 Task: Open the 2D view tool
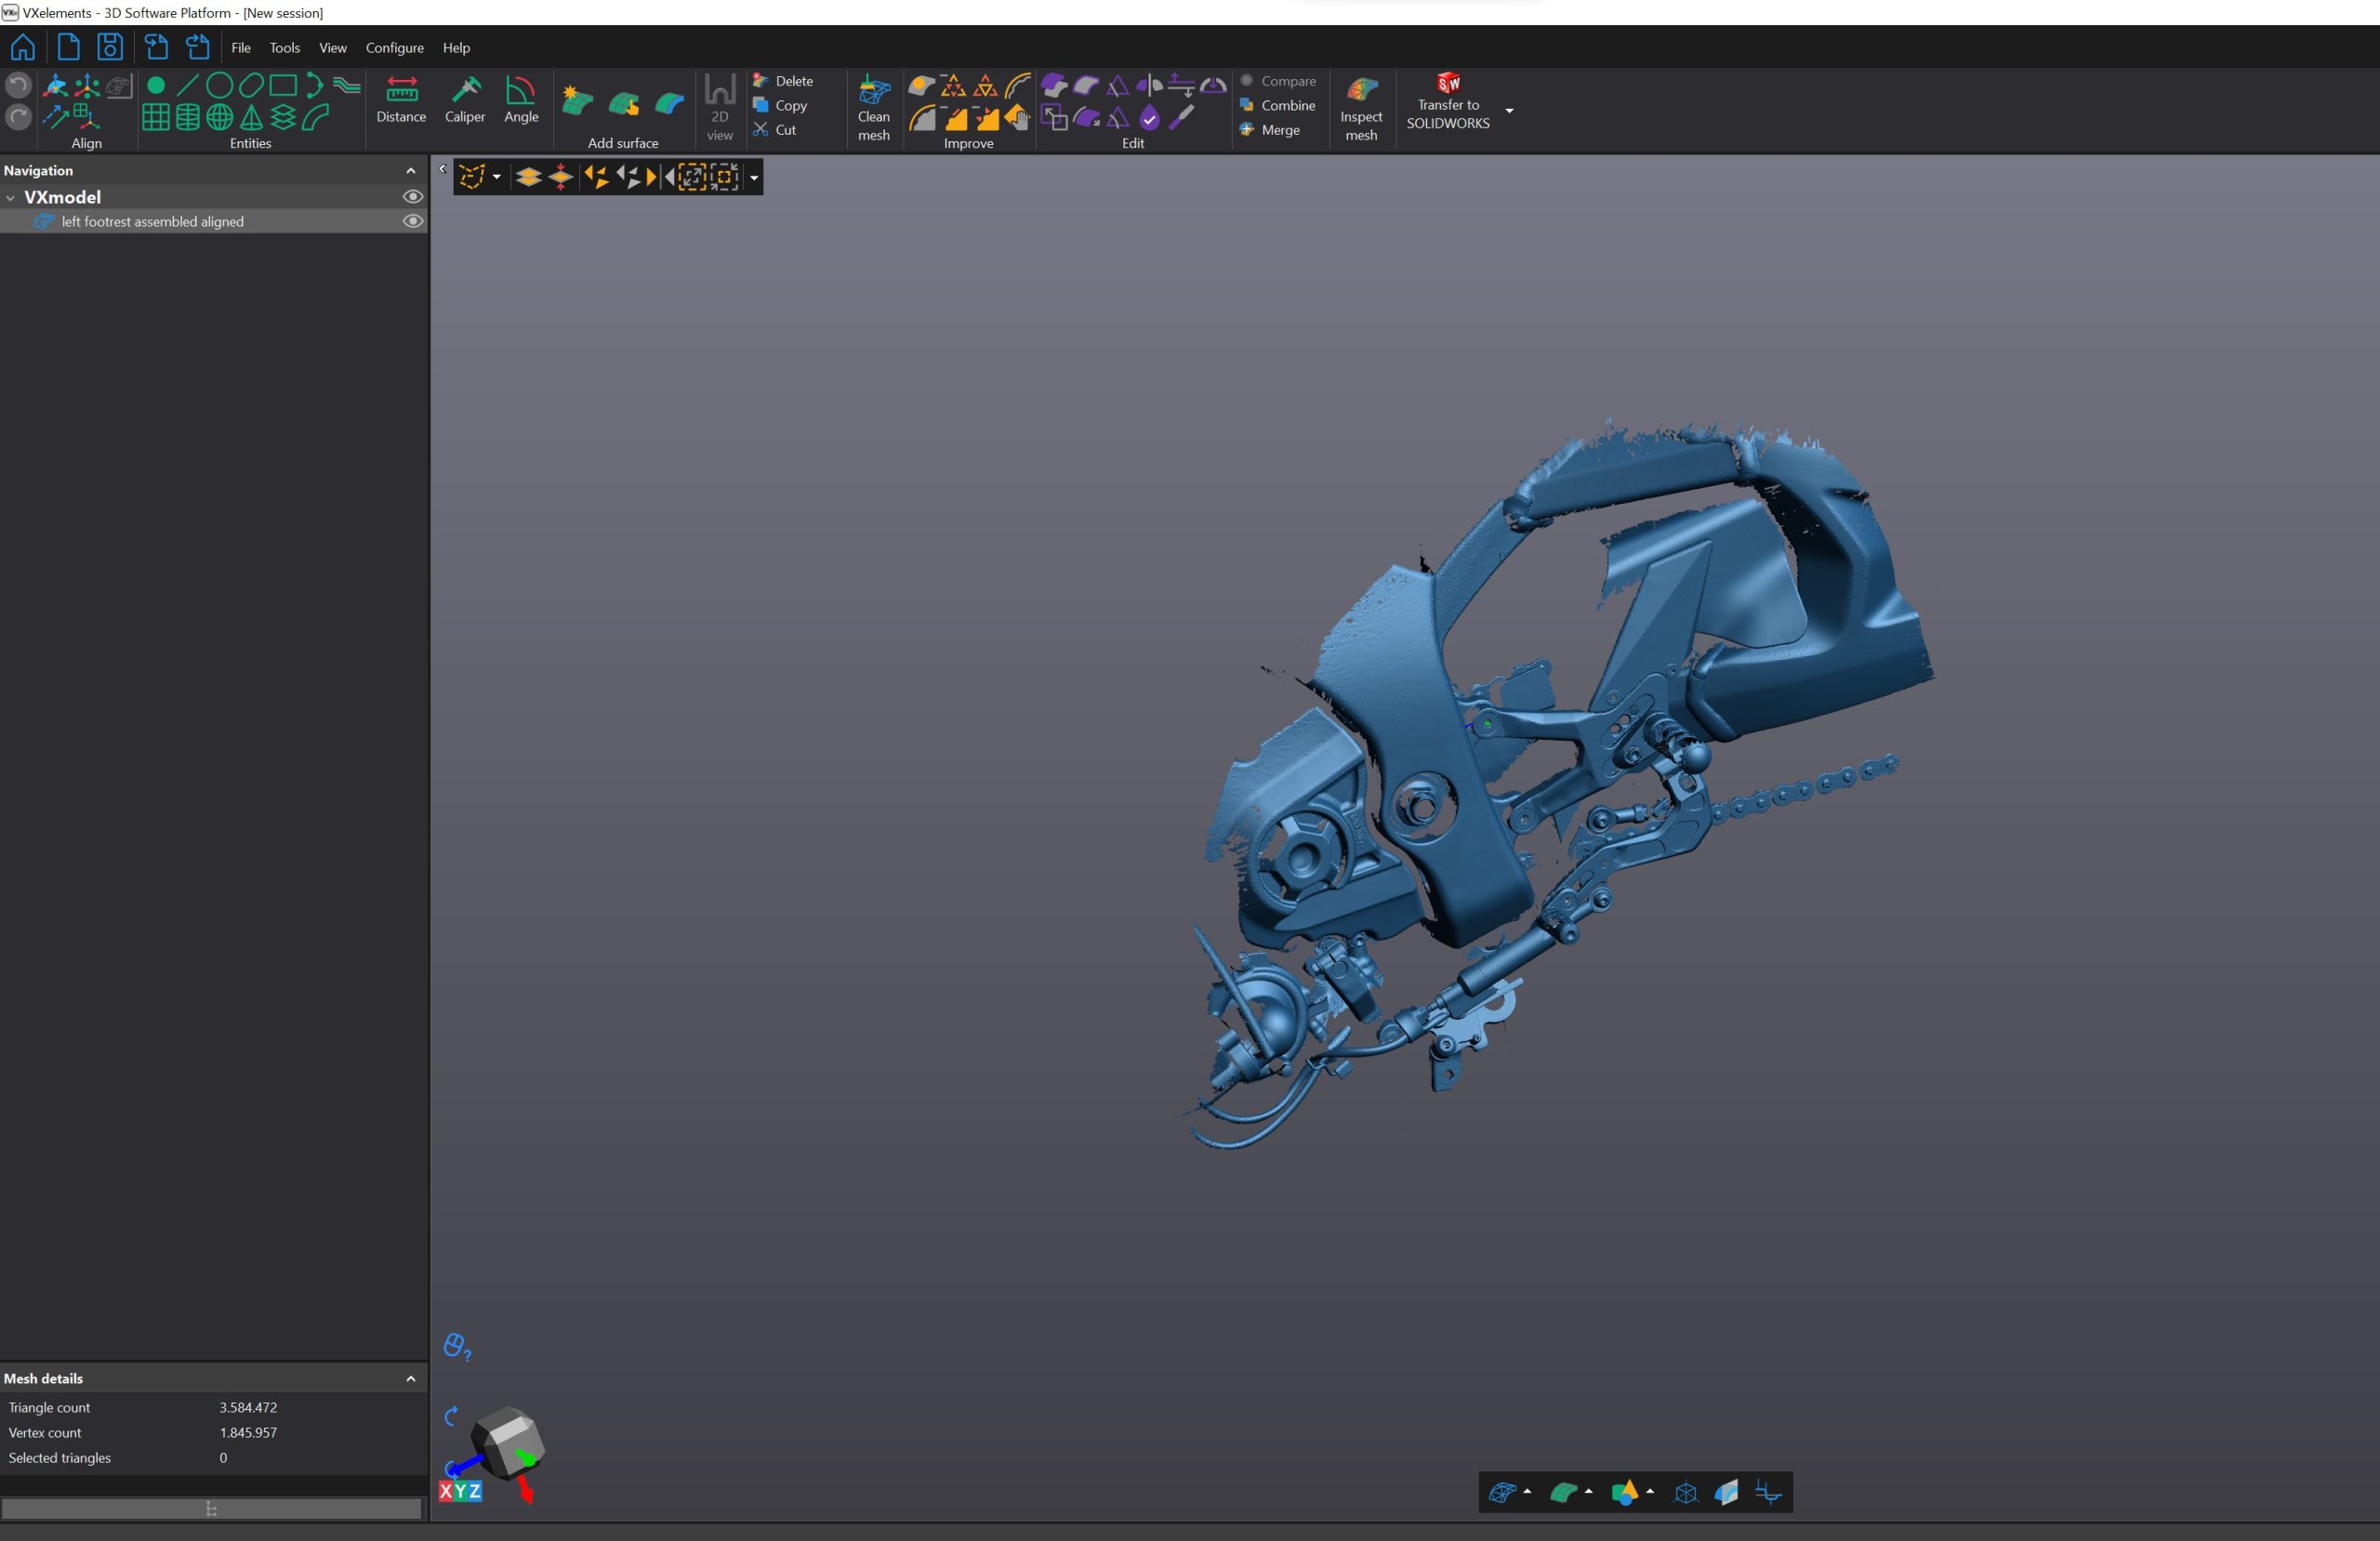[x=719, y=105]
